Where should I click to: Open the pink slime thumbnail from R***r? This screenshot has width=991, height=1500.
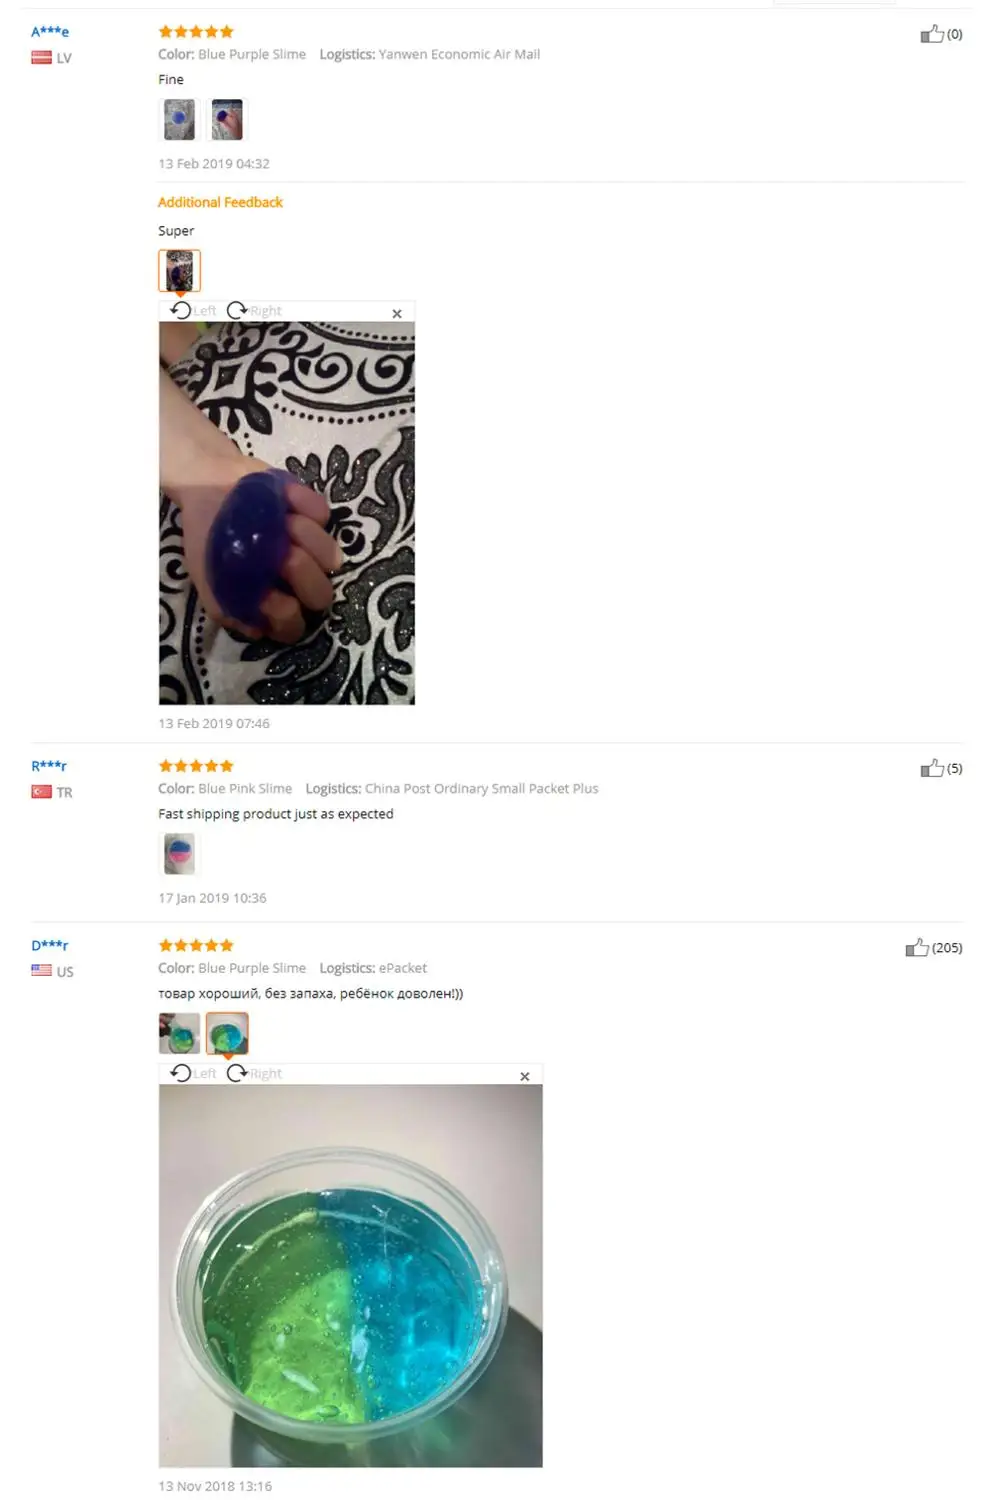coord(179,854)
